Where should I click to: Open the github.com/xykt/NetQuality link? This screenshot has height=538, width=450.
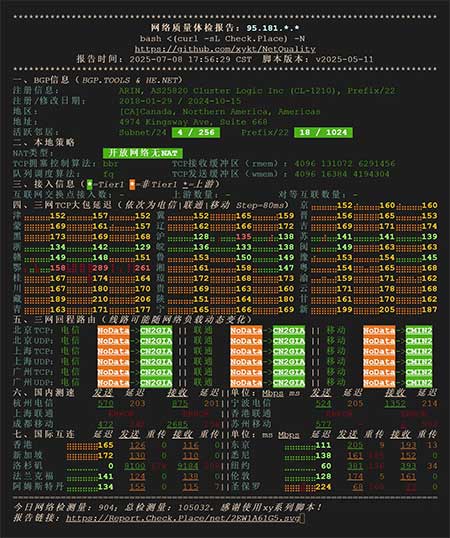225,49
